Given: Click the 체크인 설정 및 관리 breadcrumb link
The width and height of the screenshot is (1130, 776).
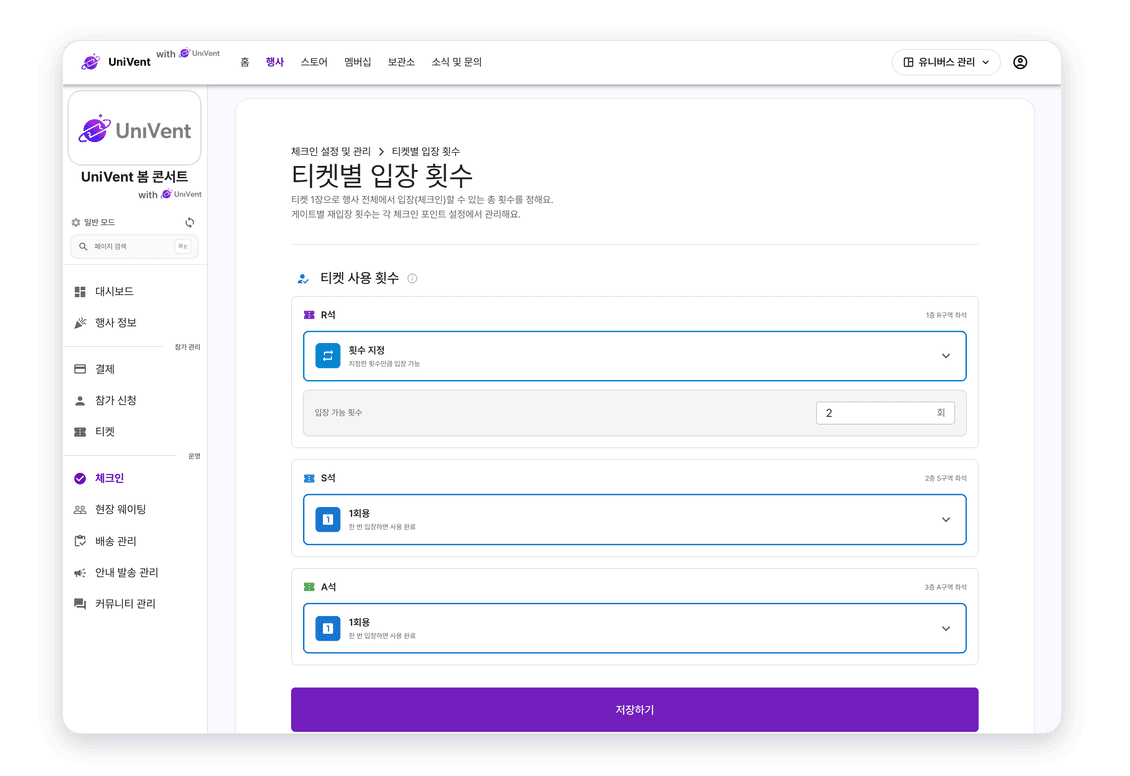Looking at the screenshot, I should [x=331, y=151].
